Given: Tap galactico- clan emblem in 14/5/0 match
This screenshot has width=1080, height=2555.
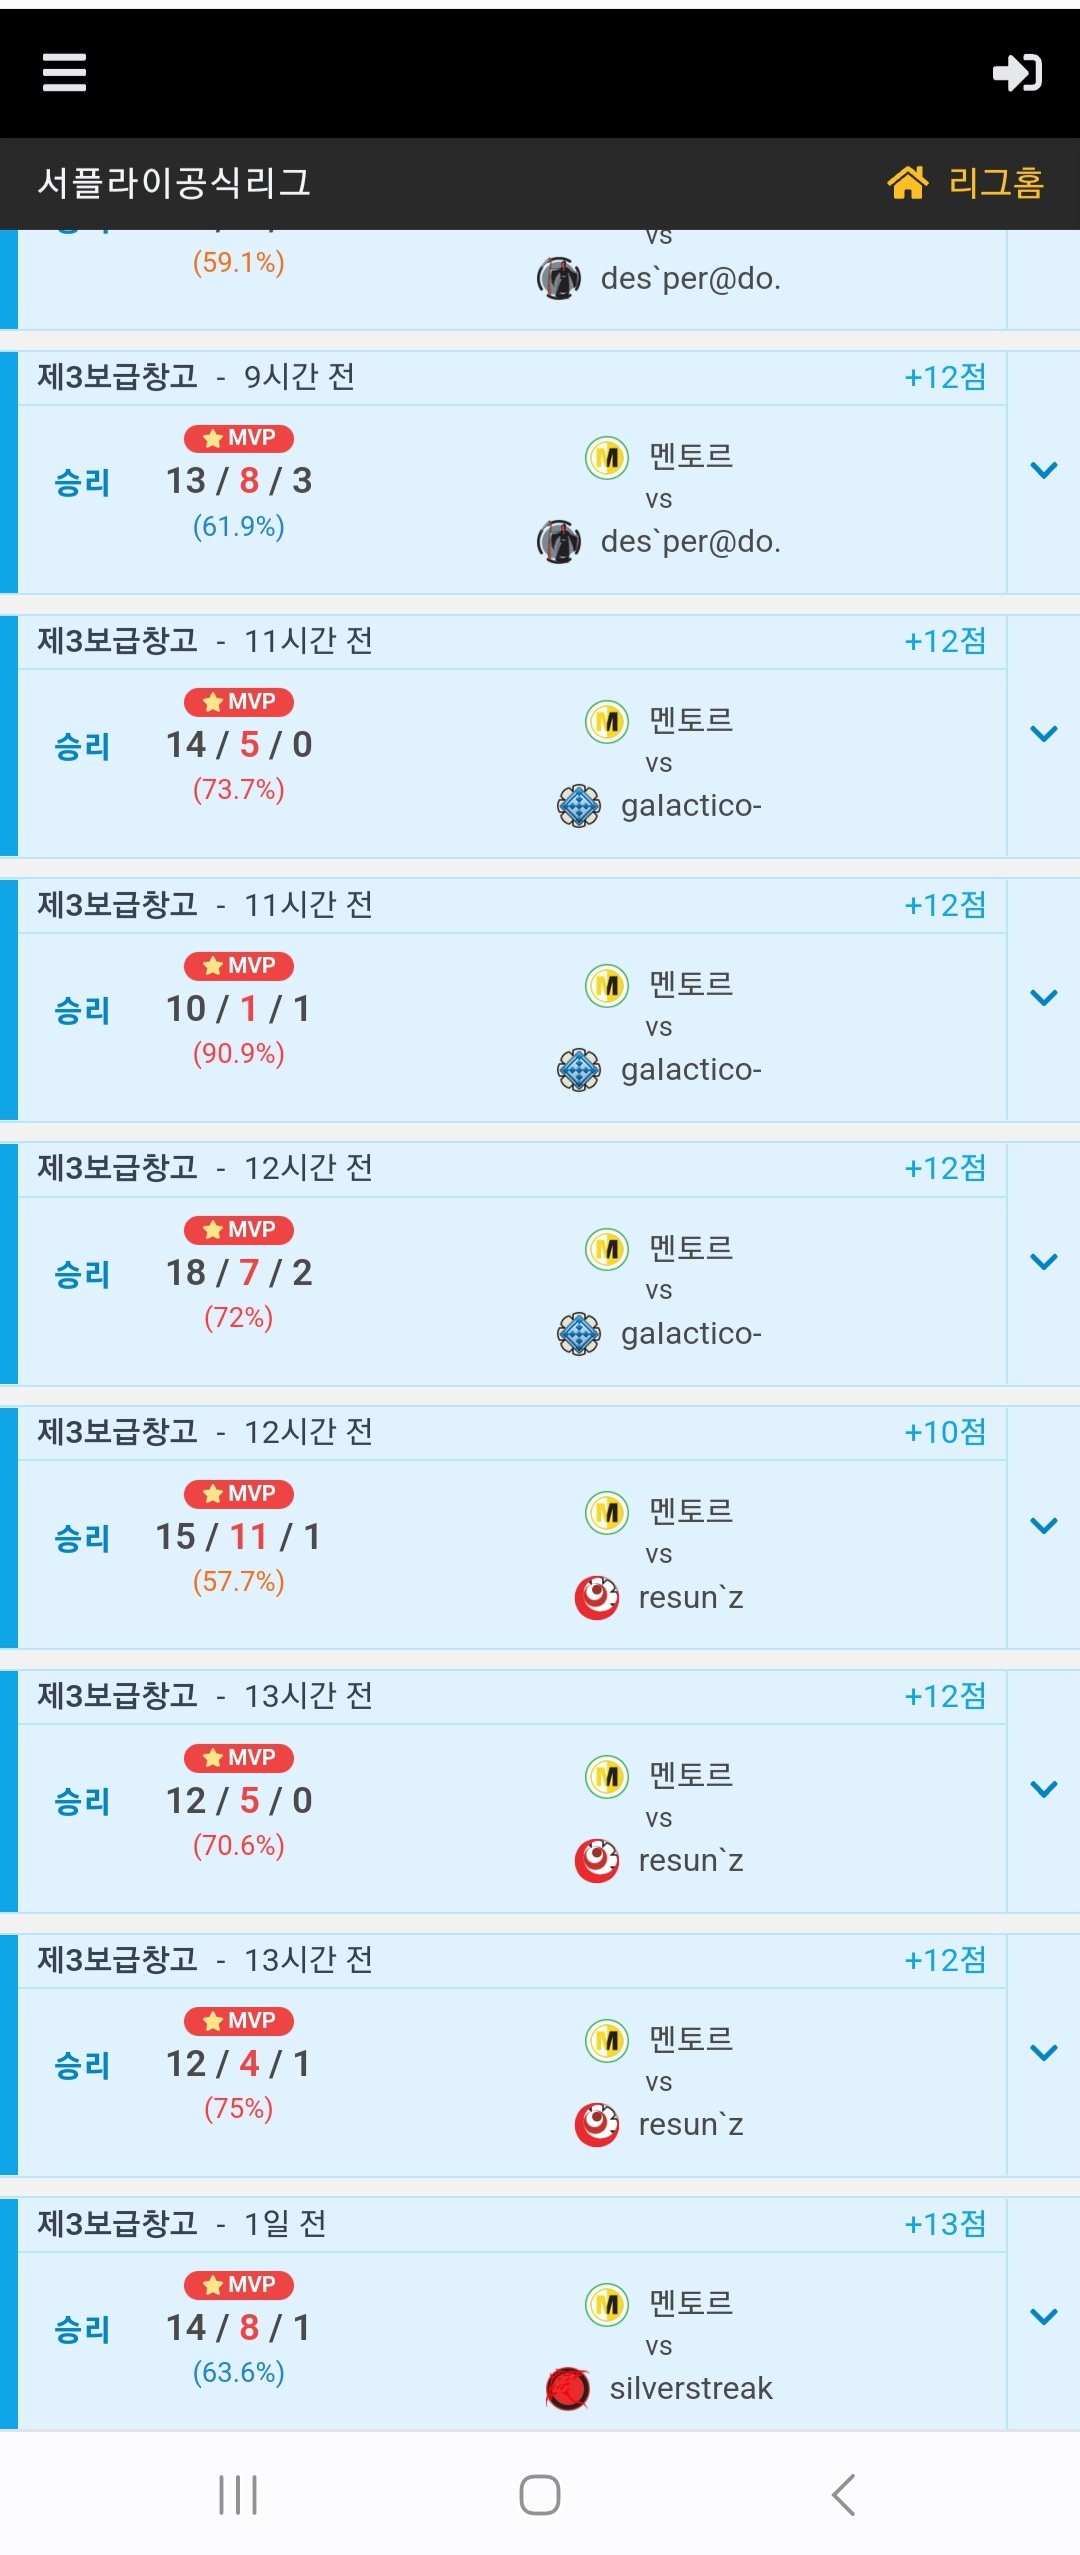Looking at the screenshot, I should tap(579, 806).
